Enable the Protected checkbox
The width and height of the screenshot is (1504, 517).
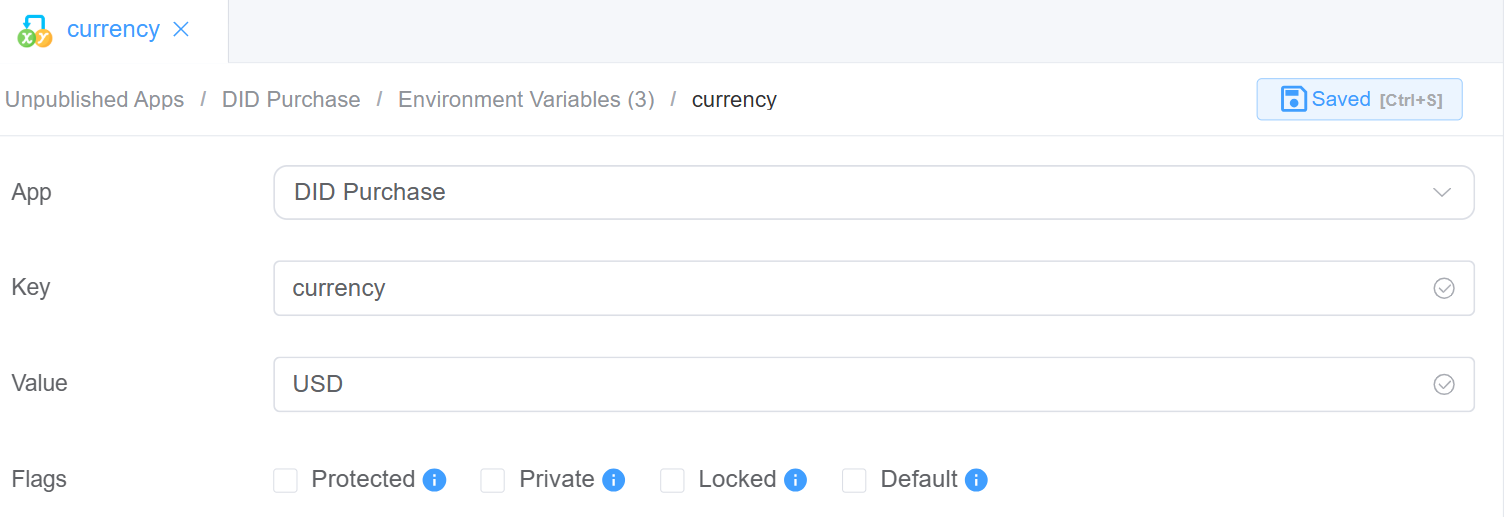tap(286, 481)
